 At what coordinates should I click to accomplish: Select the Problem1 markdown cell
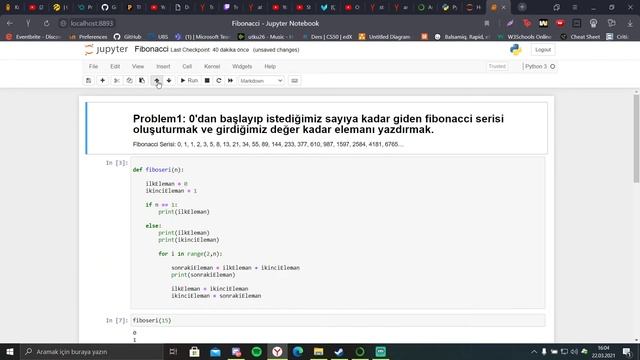tap(316, 128)
